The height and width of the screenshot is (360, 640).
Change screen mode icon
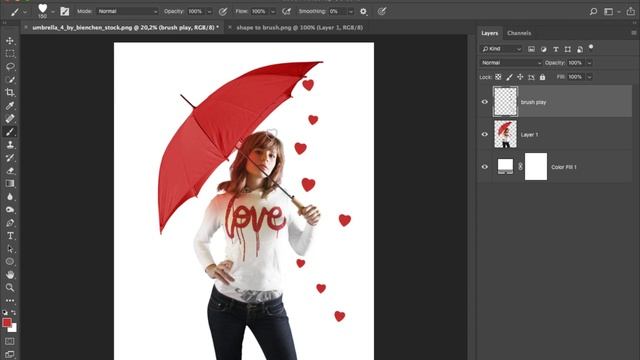pos(10,354)
